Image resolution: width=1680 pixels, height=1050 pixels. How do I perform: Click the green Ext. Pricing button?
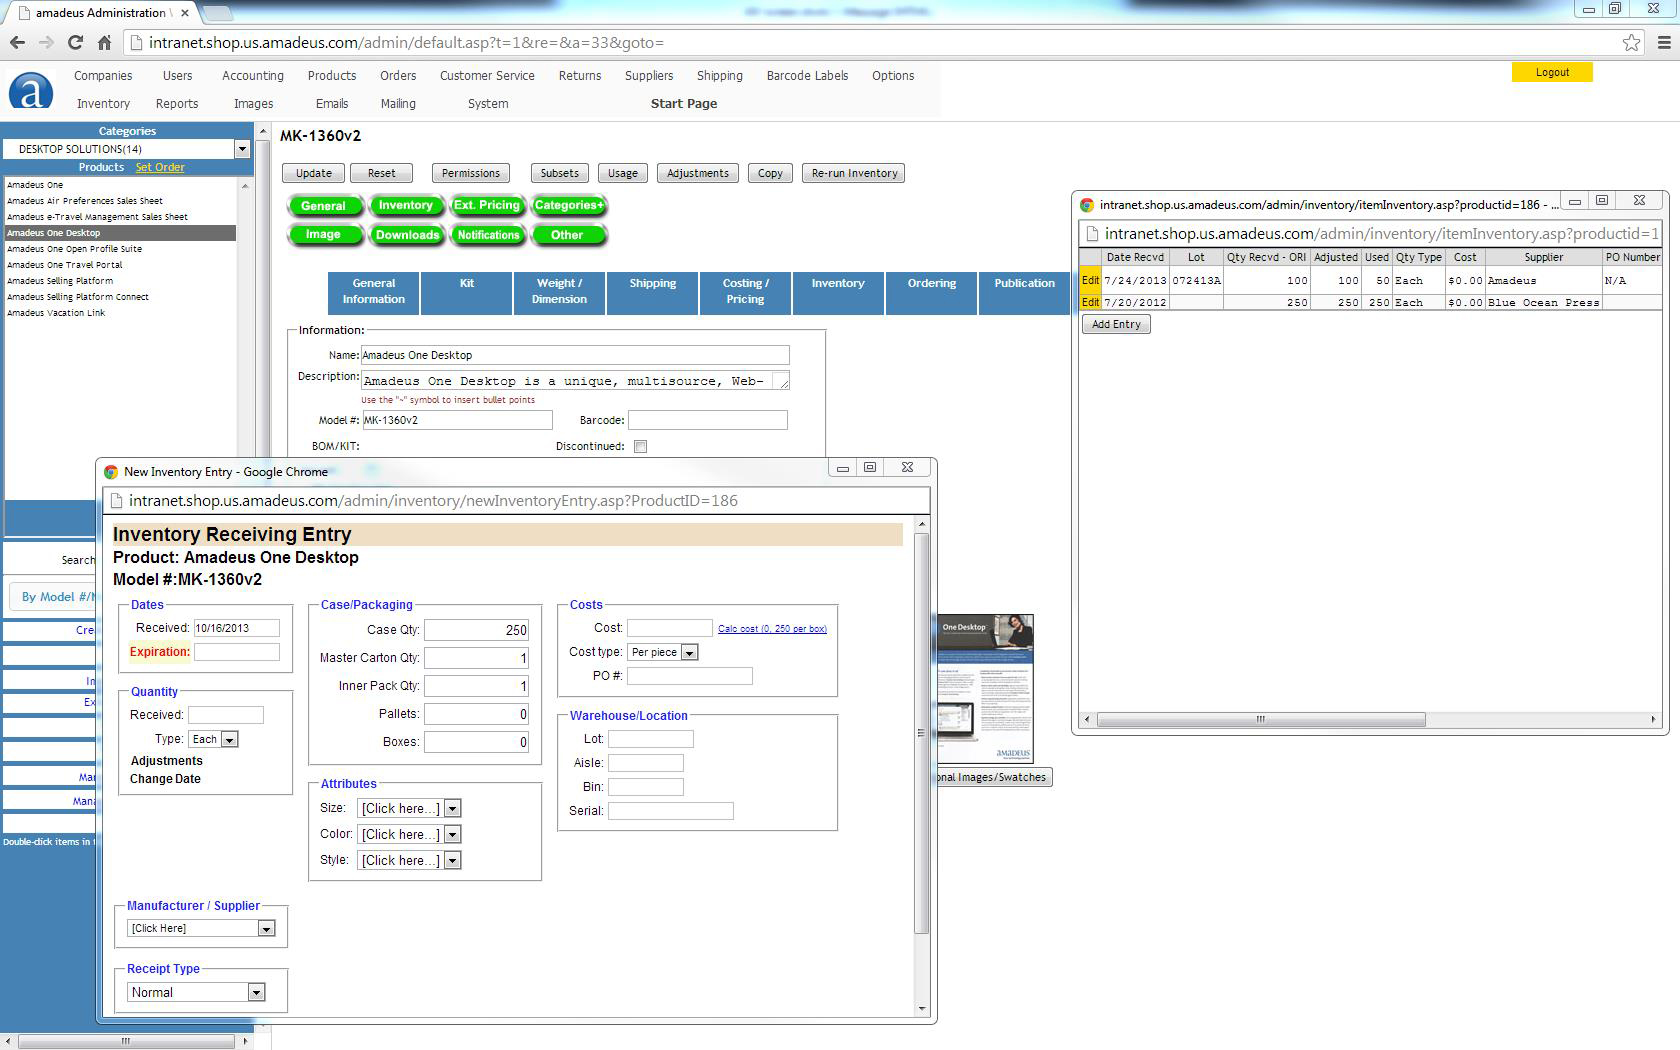tap(486, 205)
